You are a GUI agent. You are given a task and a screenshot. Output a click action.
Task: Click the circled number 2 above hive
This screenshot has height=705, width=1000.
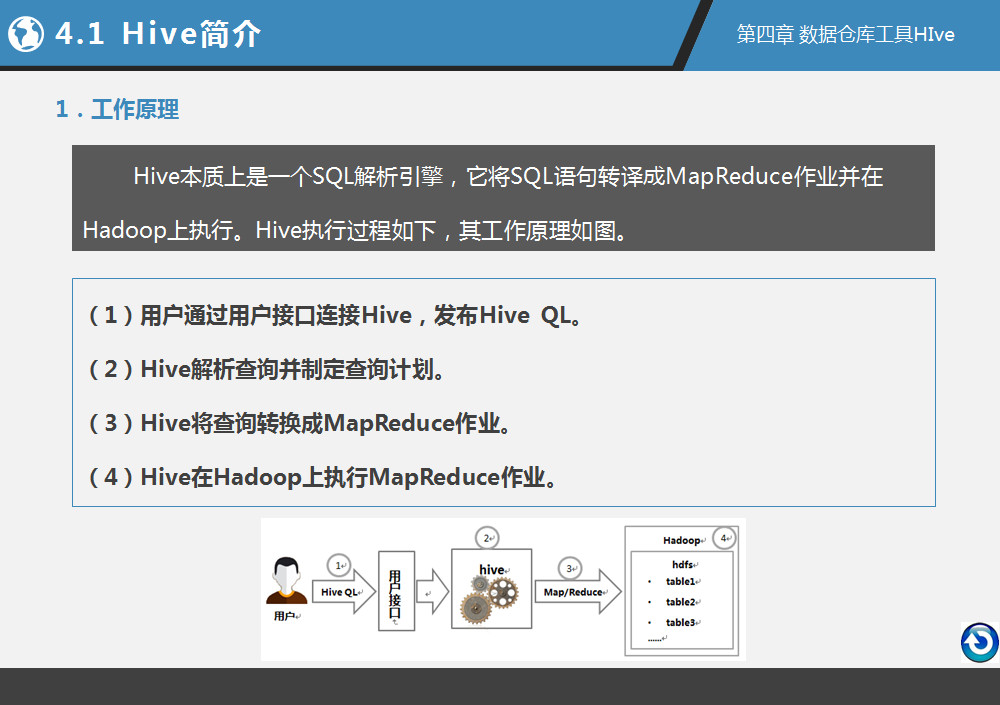(487, 538)
